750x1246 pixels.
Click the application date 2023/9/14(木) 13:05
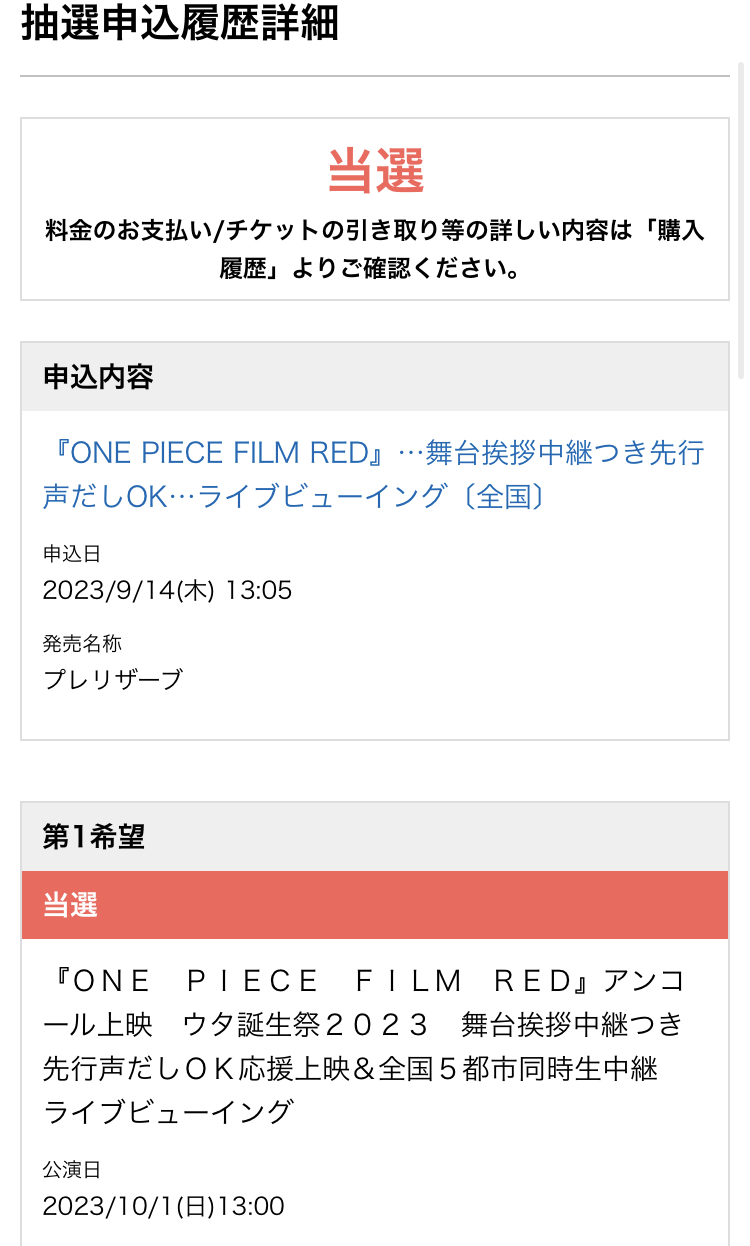(167, 590)
